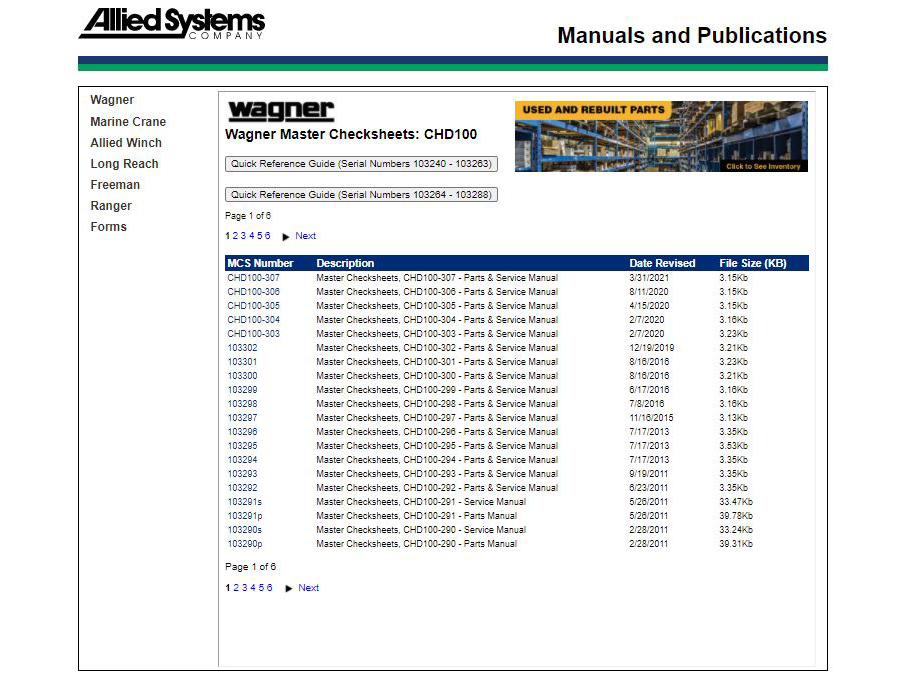
Task: Select the 11/16/2015 revision date
Action: [652, 418]
